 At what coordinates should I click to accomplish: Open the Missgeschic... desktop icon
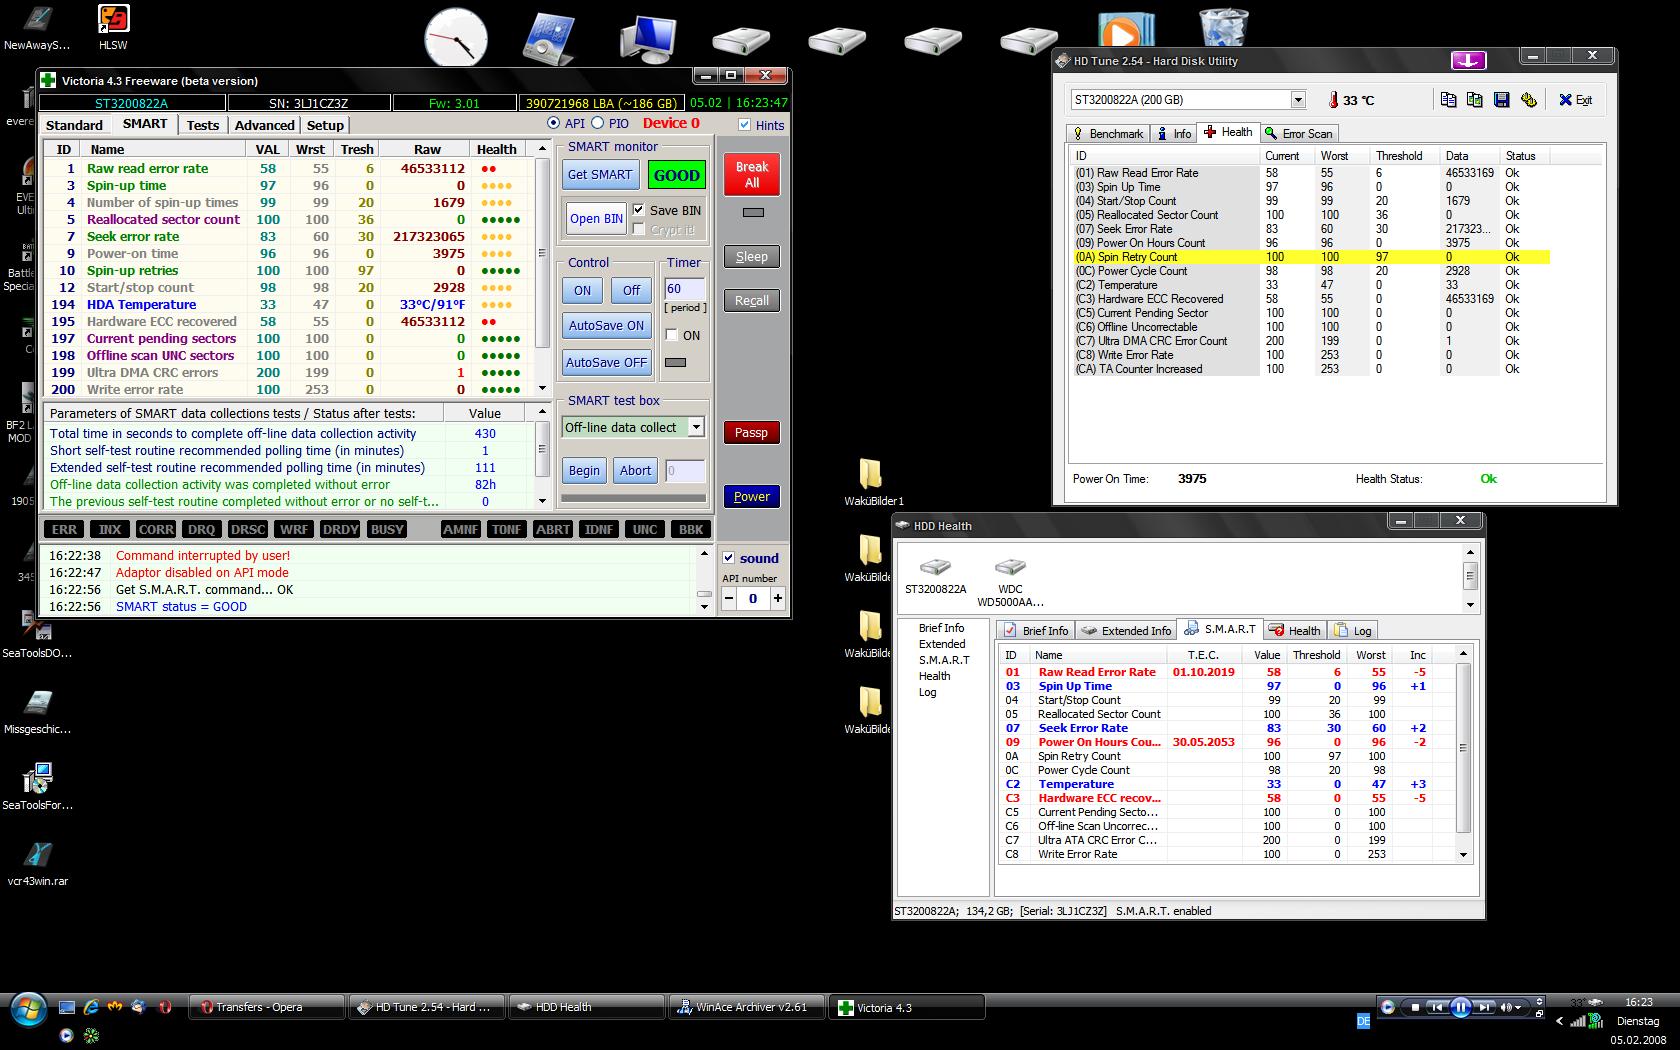point(38,711)
